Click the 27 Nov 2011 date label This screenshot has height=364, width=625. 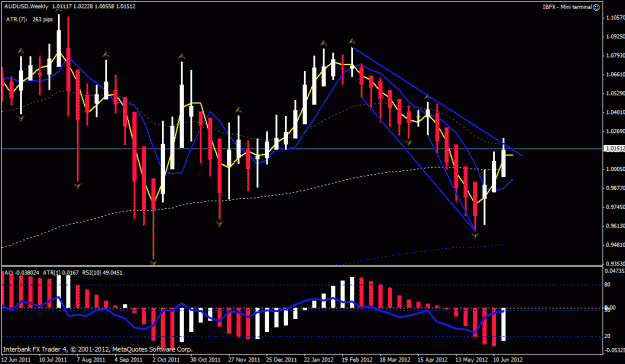click(243, 359)
